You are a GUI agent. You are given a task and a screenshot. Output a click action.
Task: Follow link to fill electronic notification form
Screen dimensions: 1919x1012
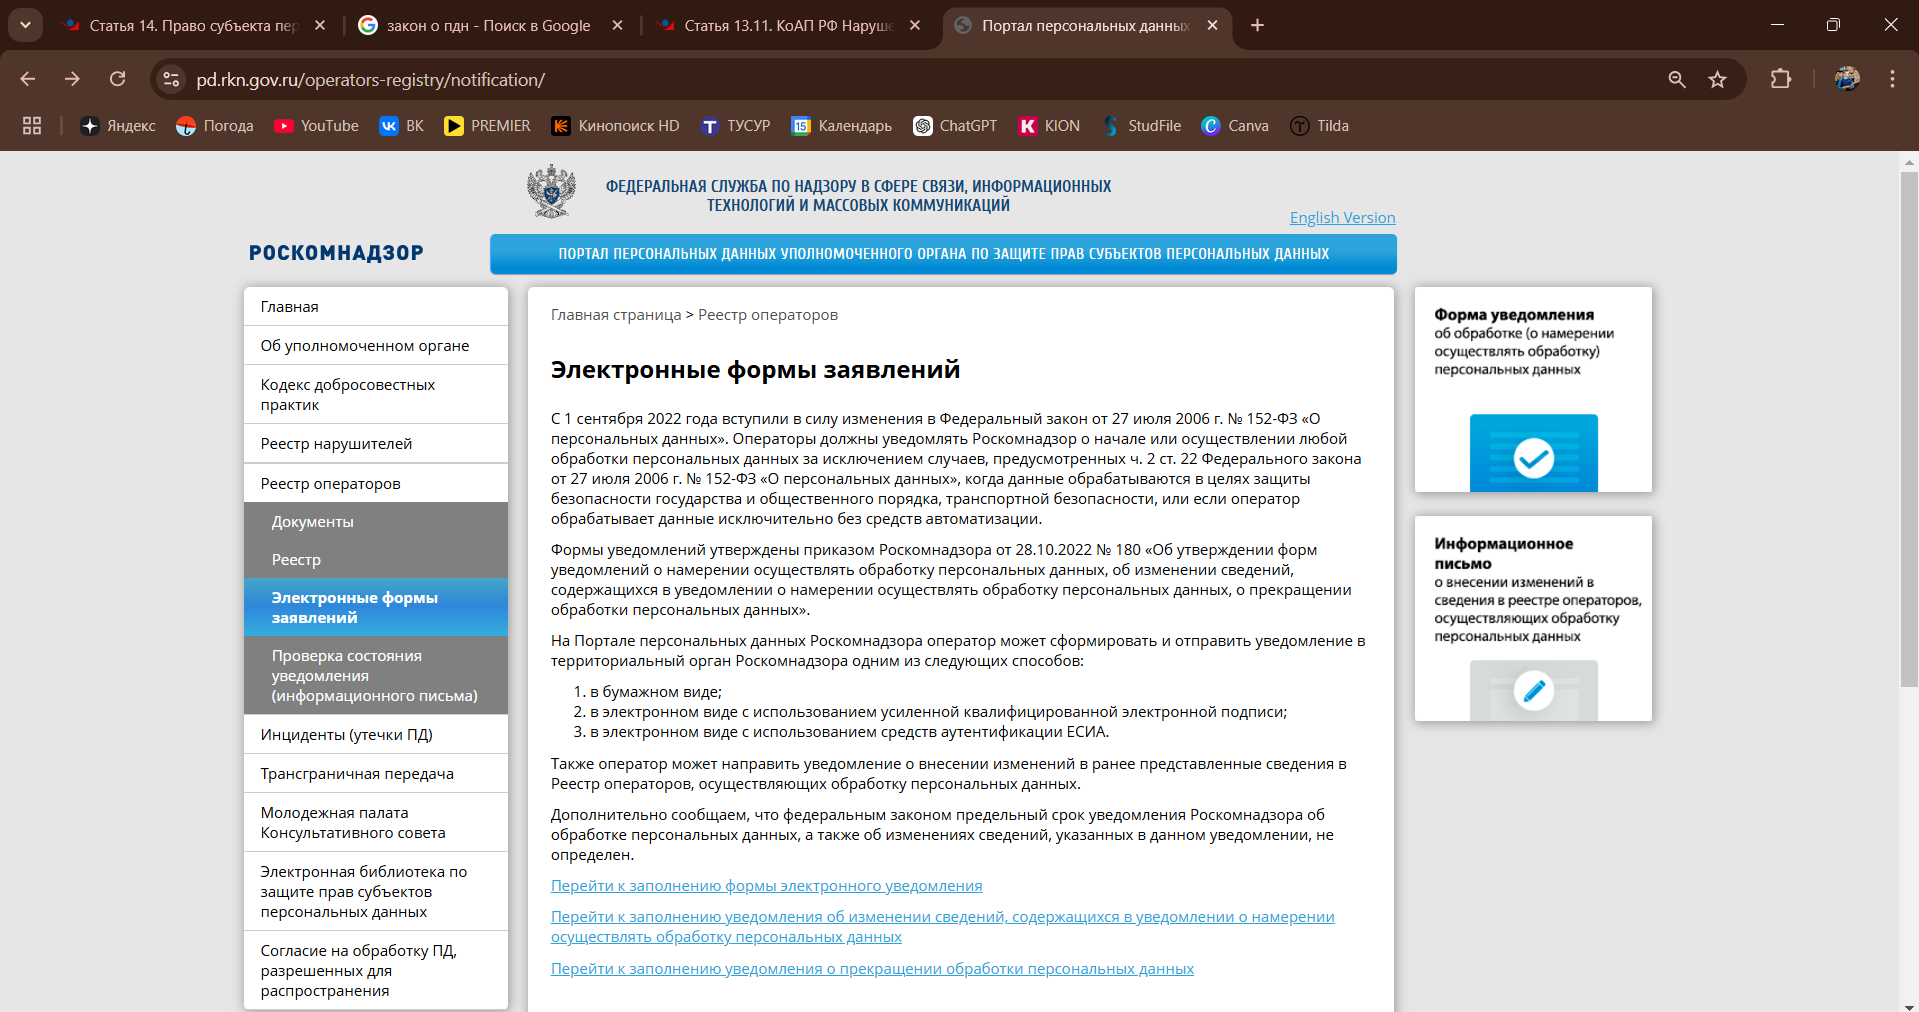[766, 886]
